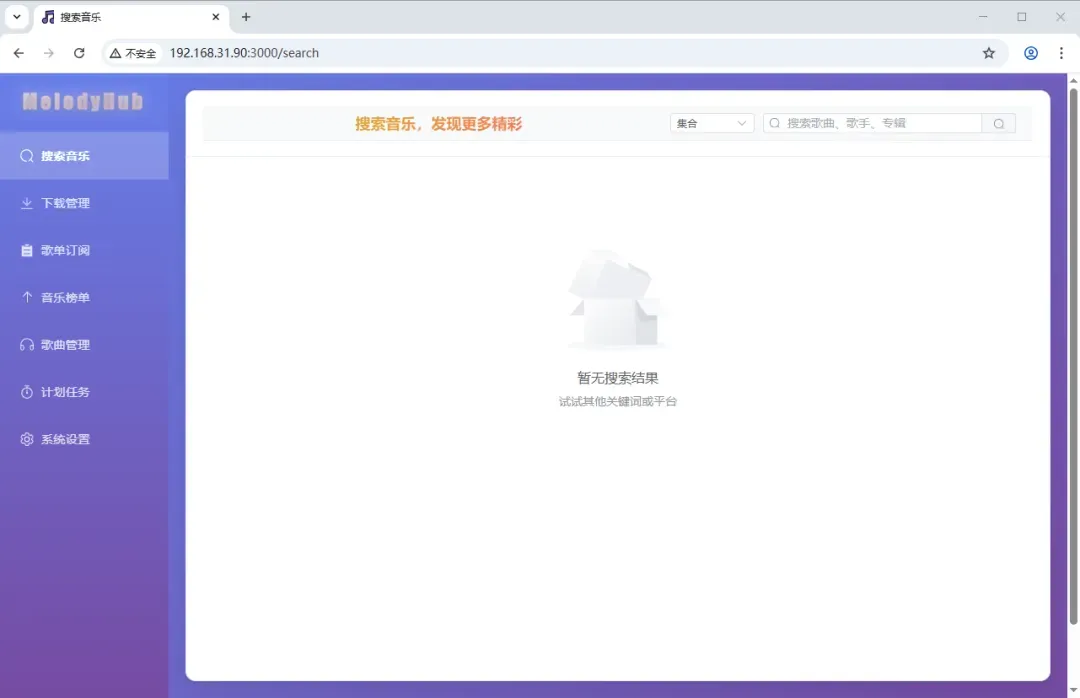The height and width of the screenshot is (698, 1080).
Task: Go to the 音乐榜单 page
Action: click(x=65, y=297)
